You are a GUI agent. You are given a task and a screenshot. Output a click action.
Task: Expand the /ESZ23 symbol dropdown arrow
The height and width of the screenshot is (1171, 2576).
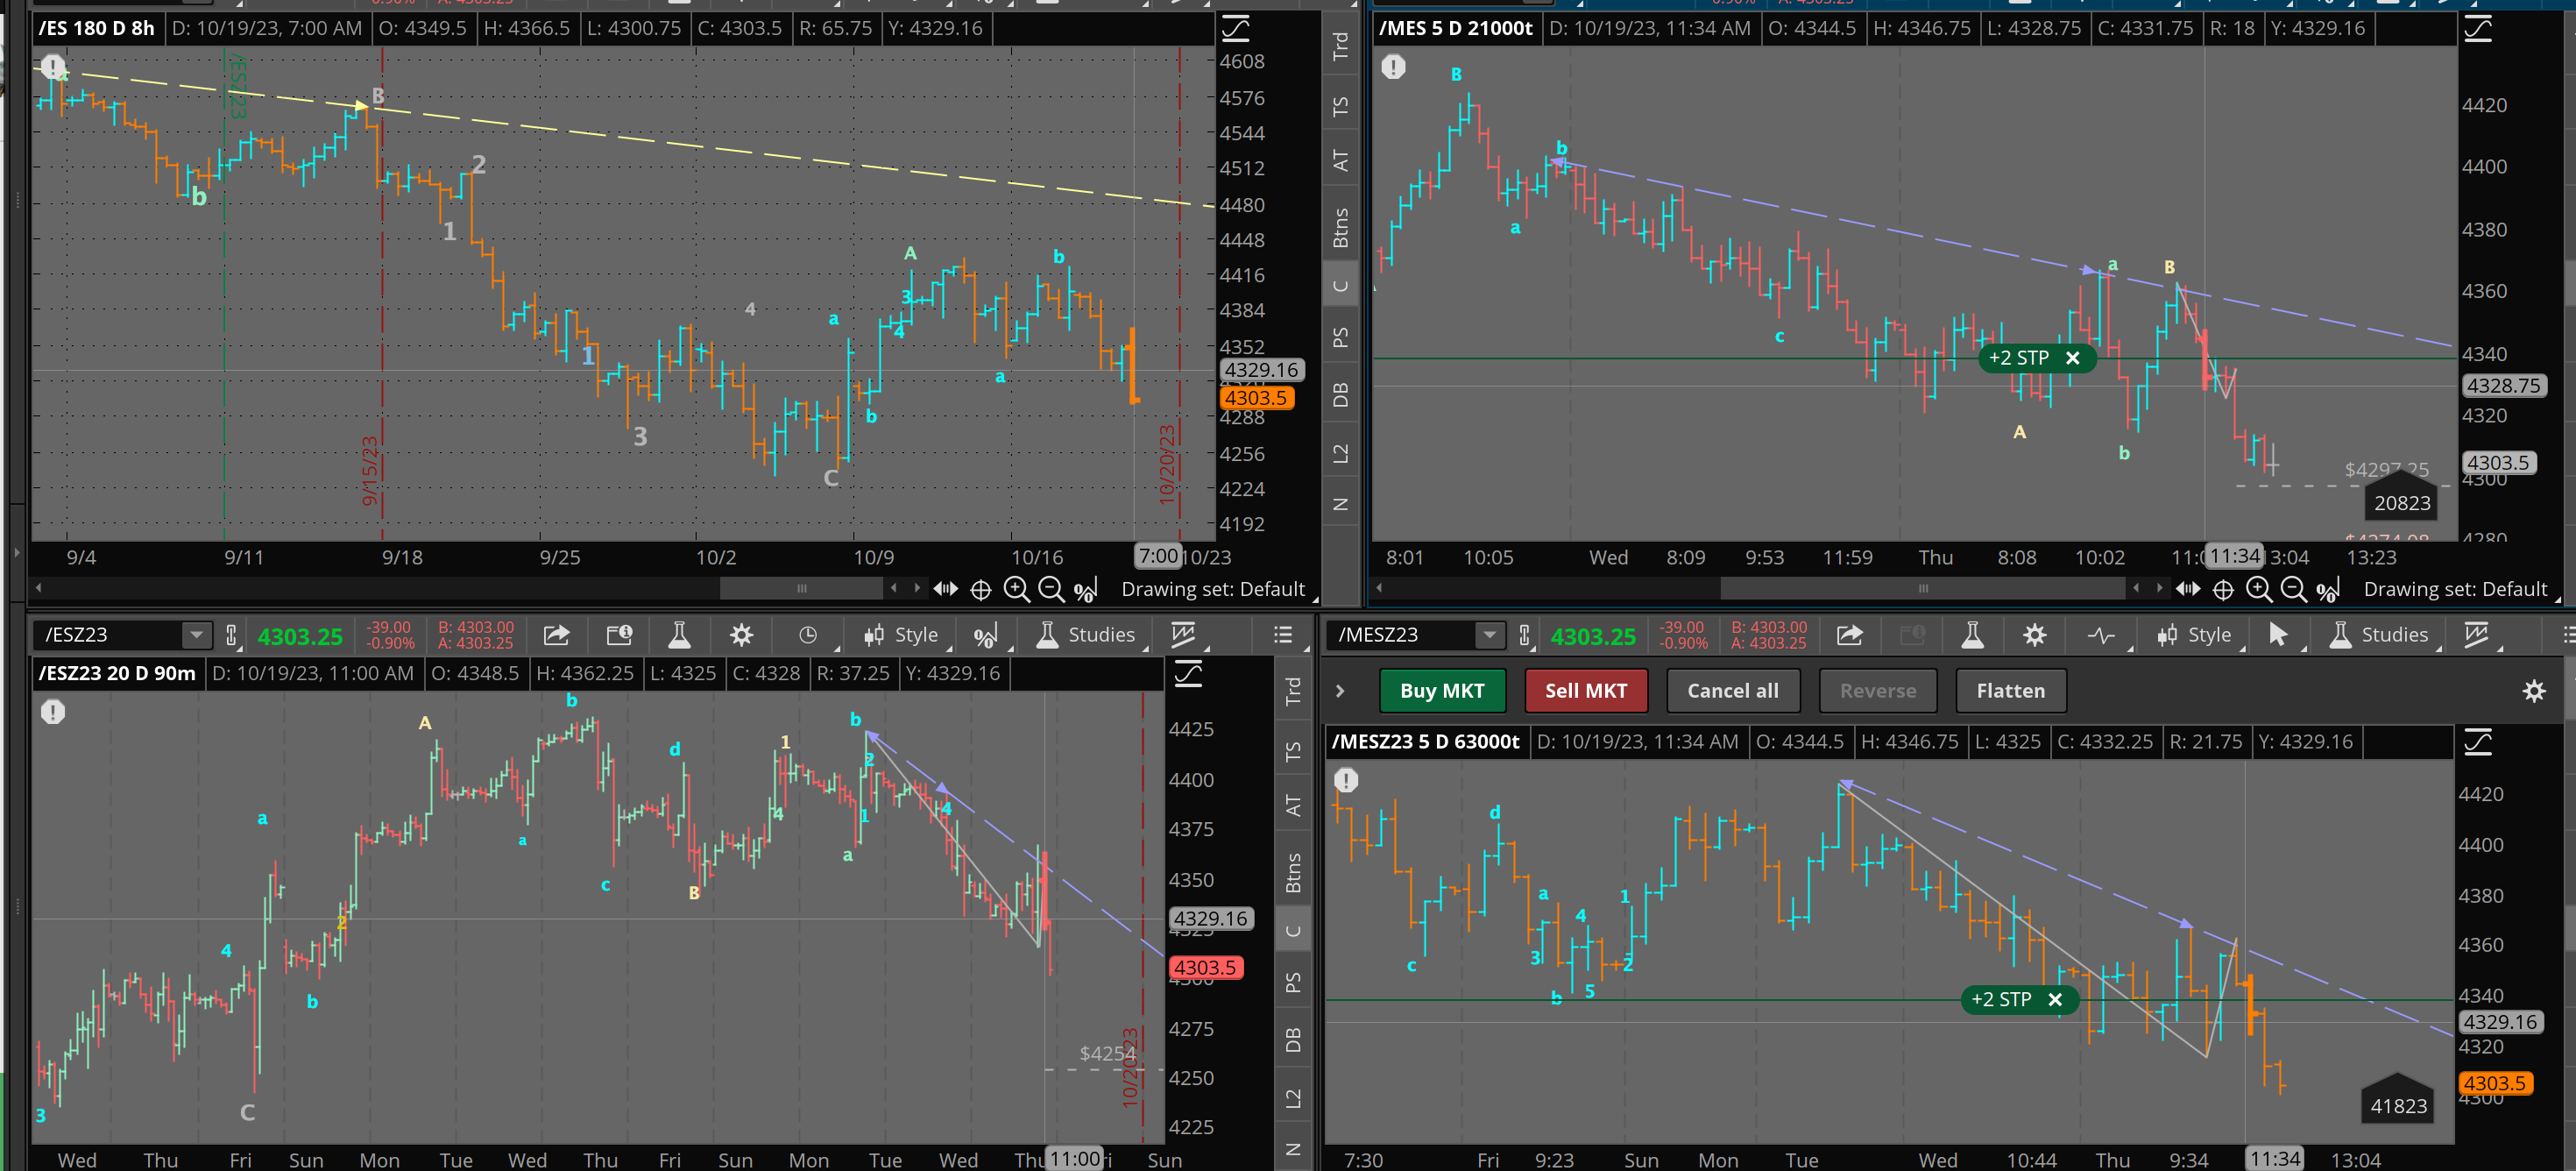[x=197, y=635]
